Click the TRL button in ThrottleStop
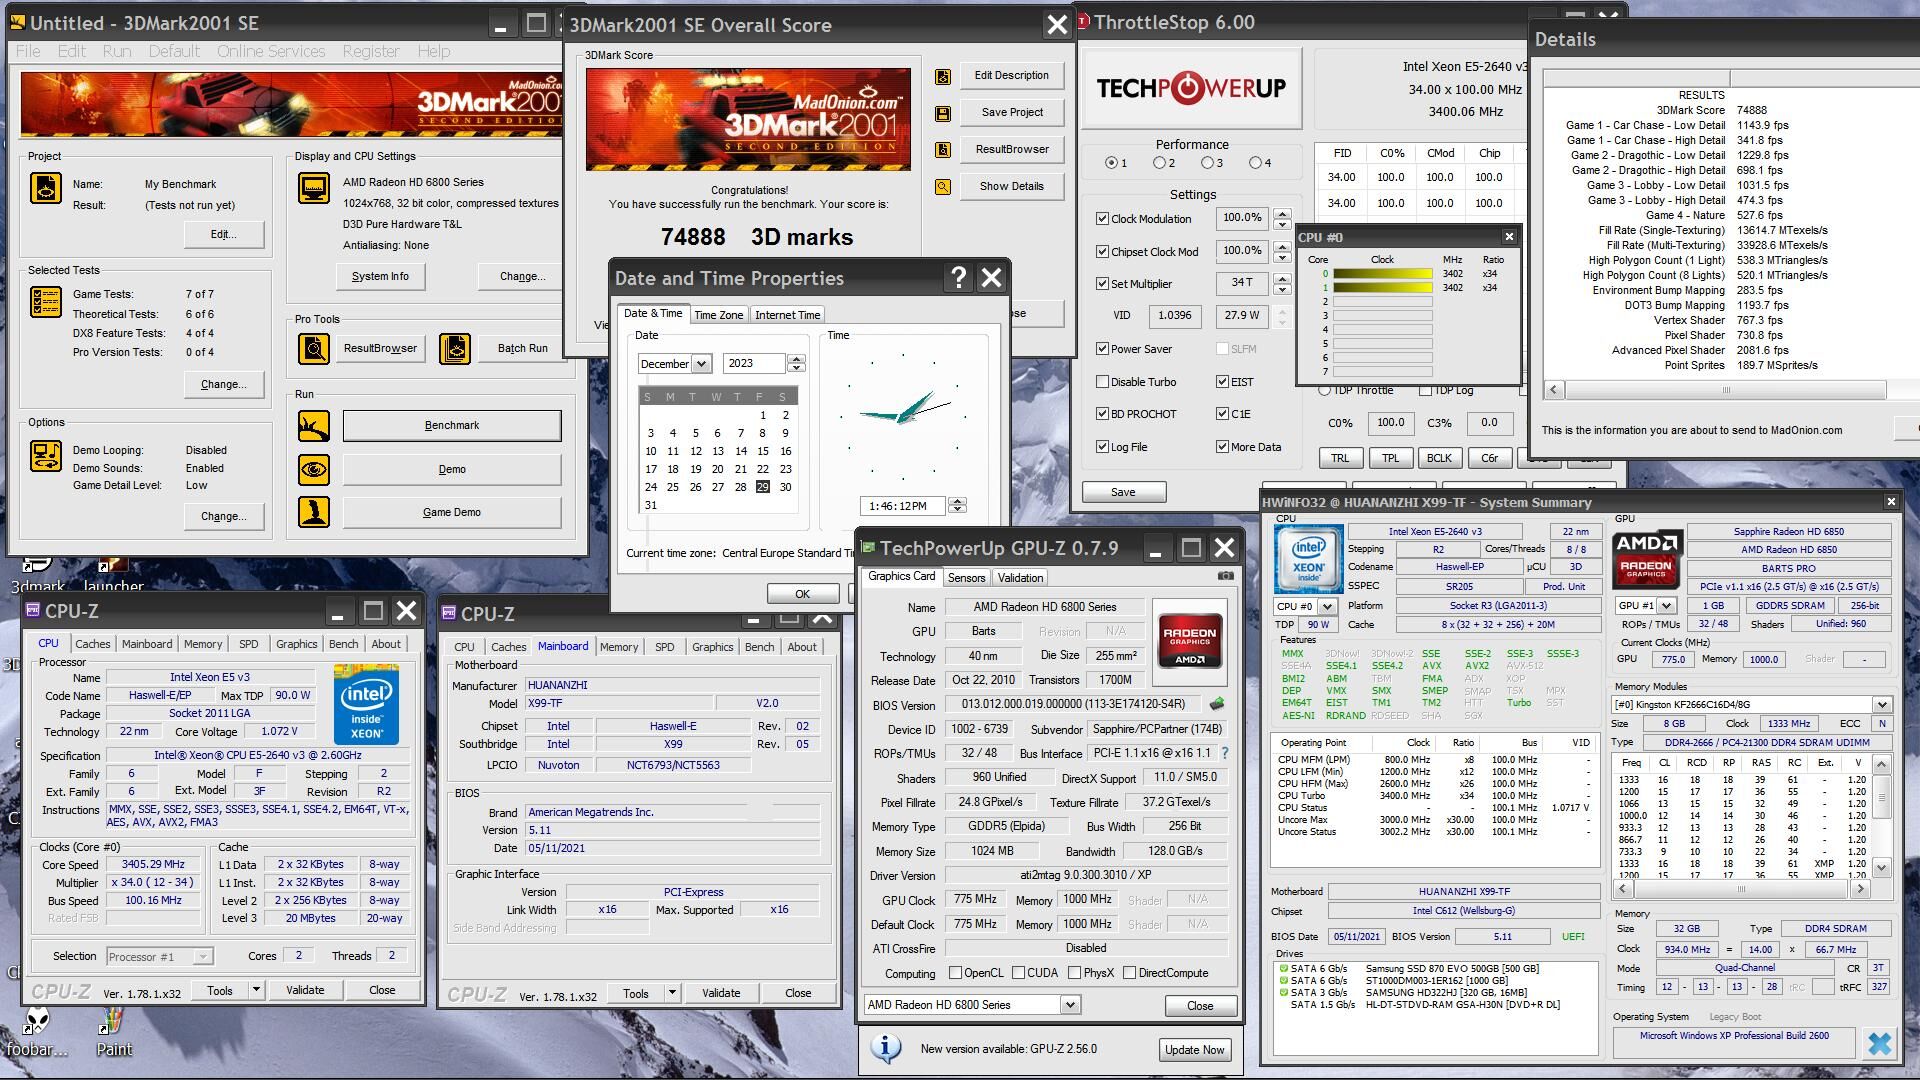The width and height of the screenshot is (1920, 1080). coord(1340,458)
